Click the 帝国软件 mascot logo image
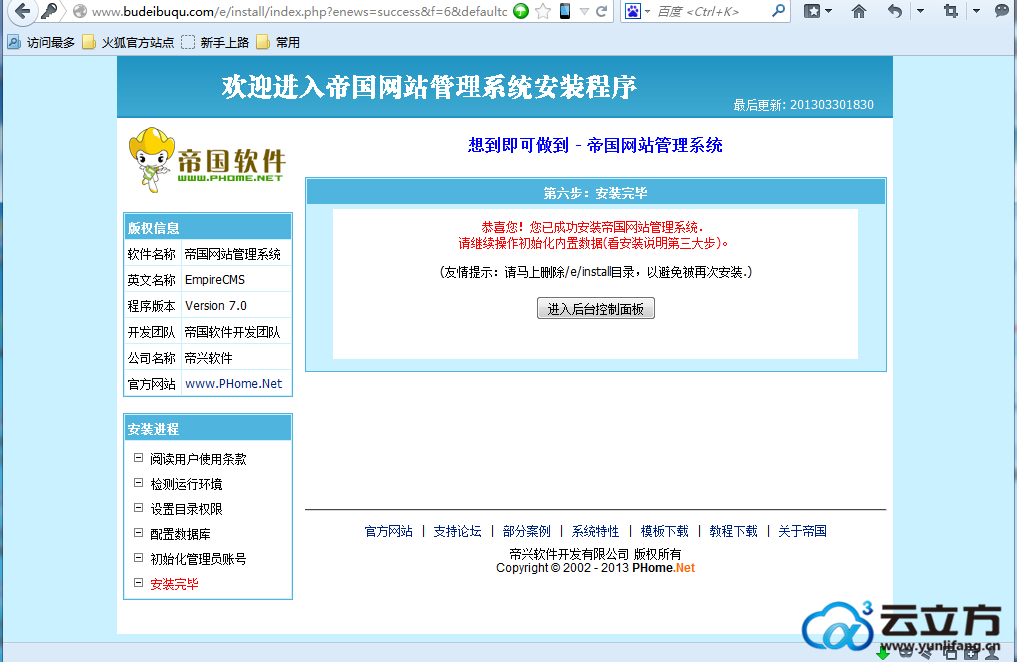Viewport: 1017px width, 662px height. click(x=207, y=160)
